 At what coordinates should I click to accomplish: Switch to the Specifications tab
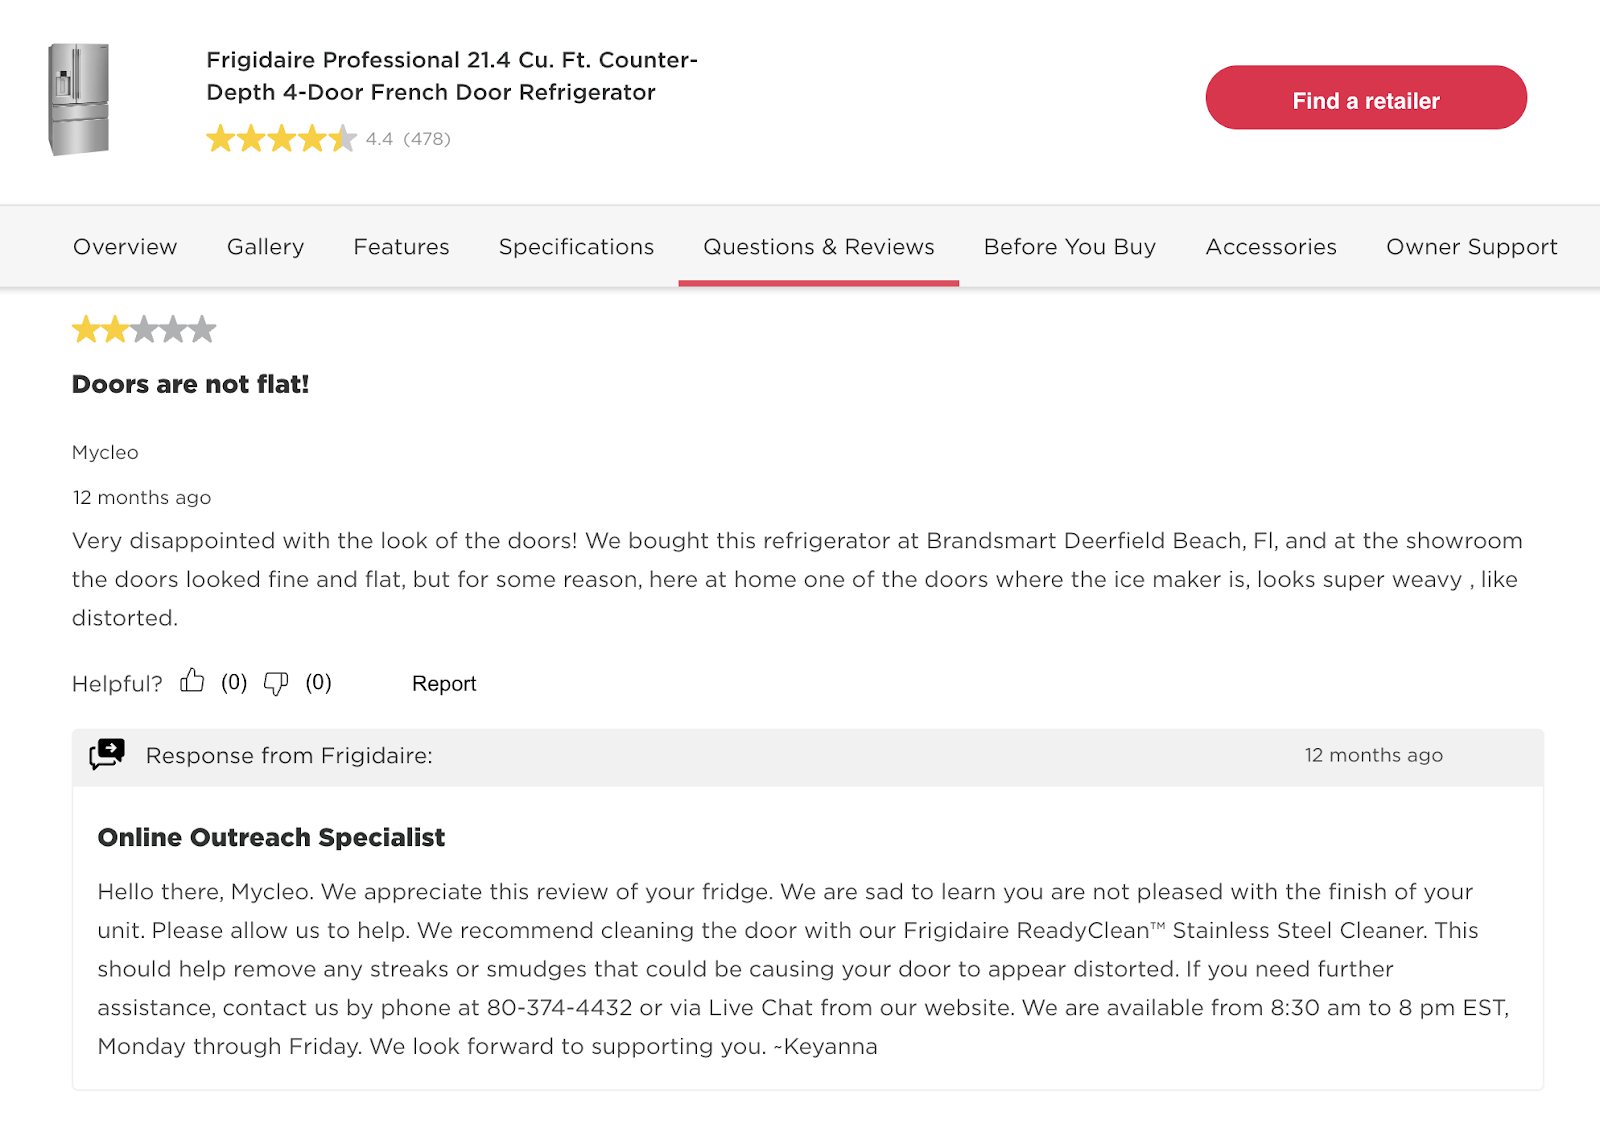coord(576,247)
